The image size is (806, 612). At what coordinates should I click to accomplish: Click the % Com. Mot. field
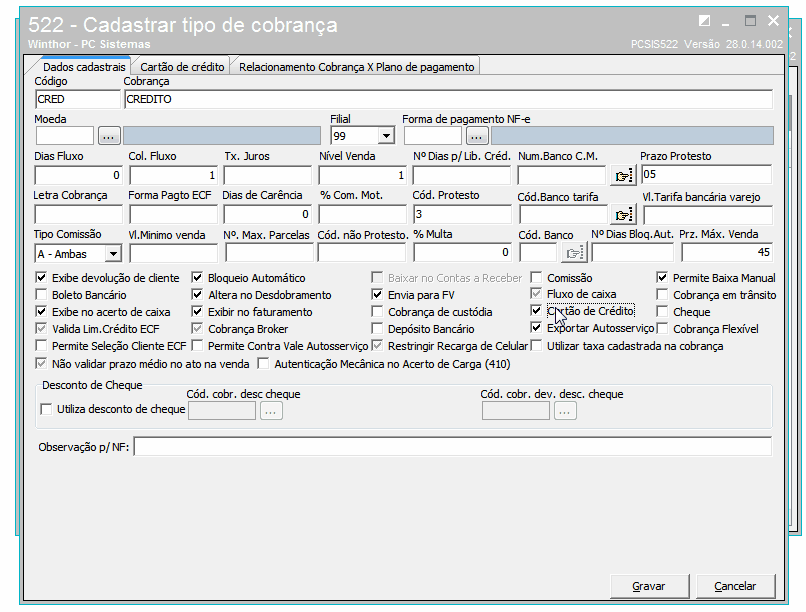(362, 214)
